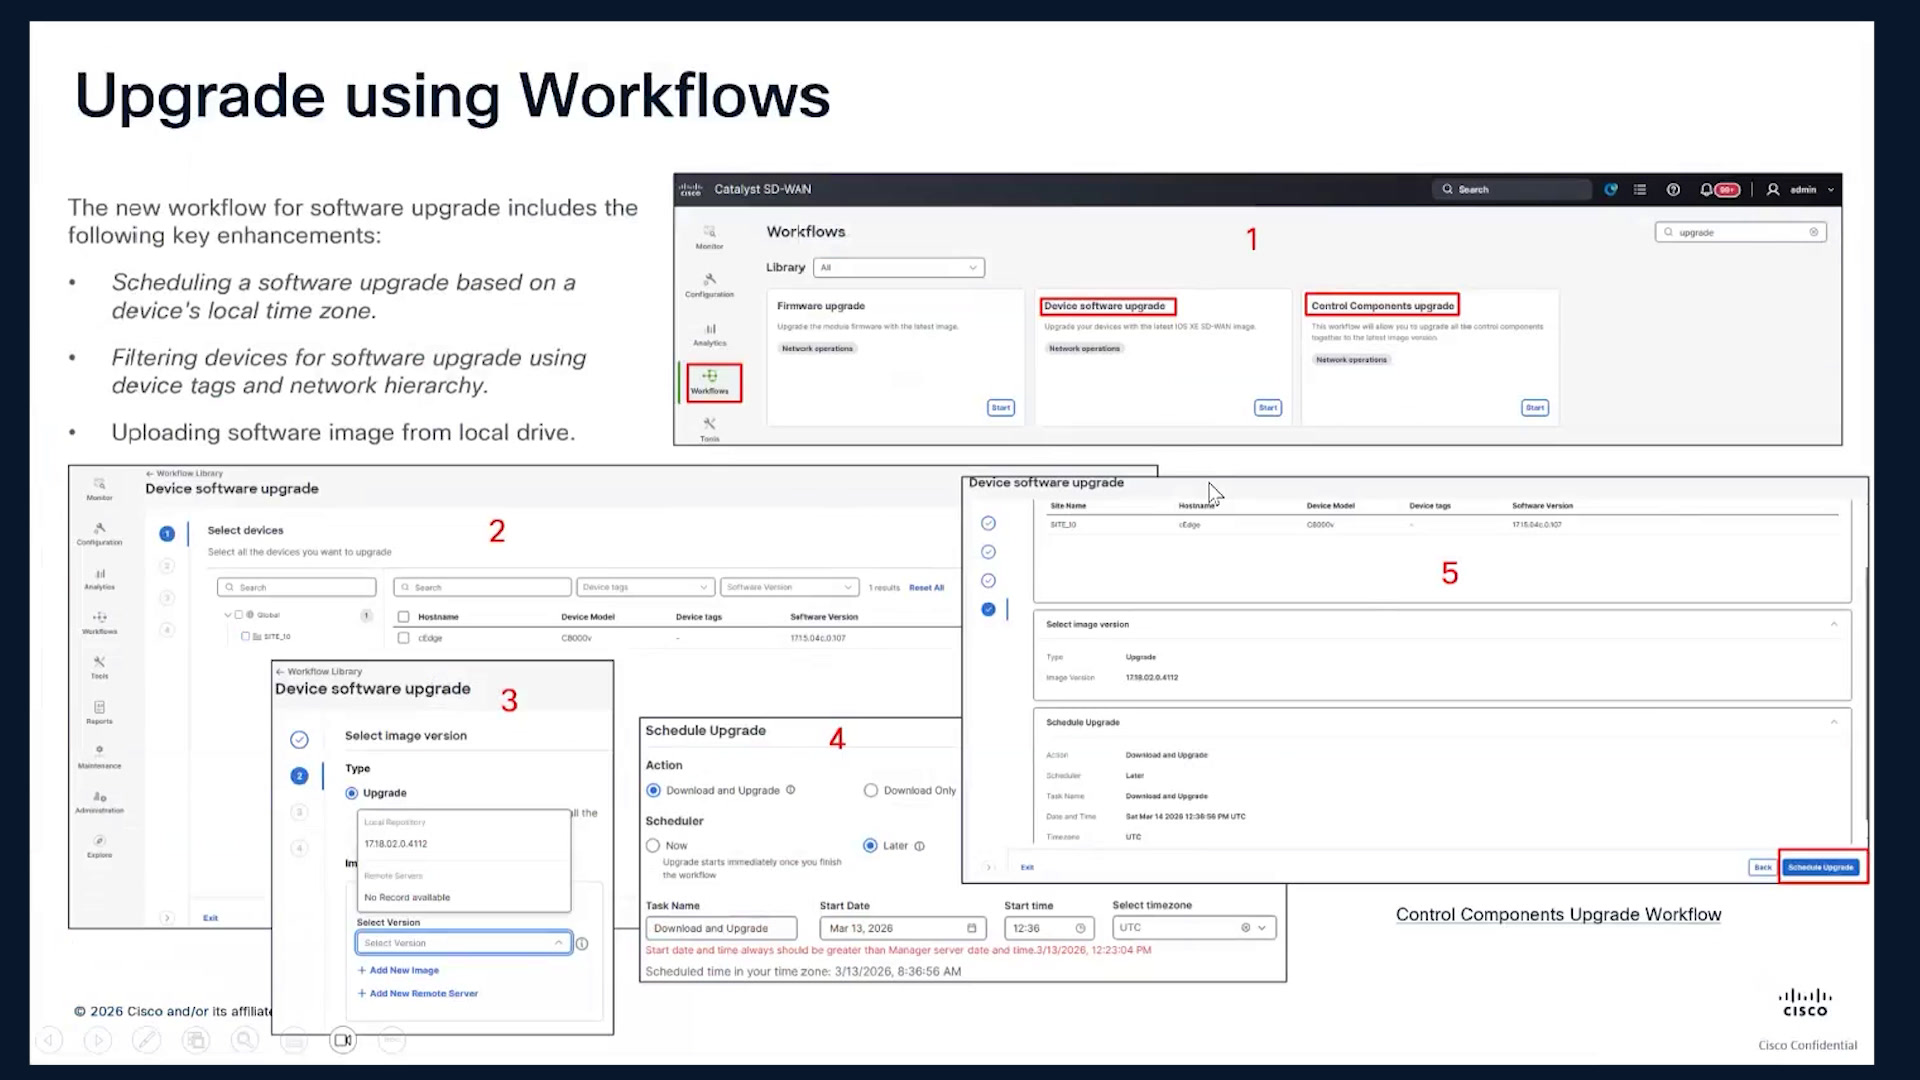Collapse the Select image version summary section
Screen dimensions: 1920x1080
click(1834, 624)
